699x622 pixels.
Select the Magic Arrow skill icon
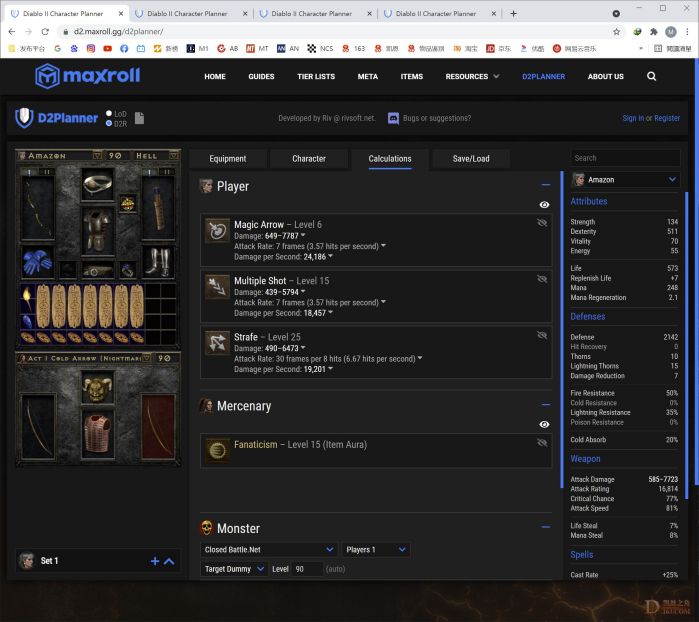pyautogui.click(x=217, y=231)
